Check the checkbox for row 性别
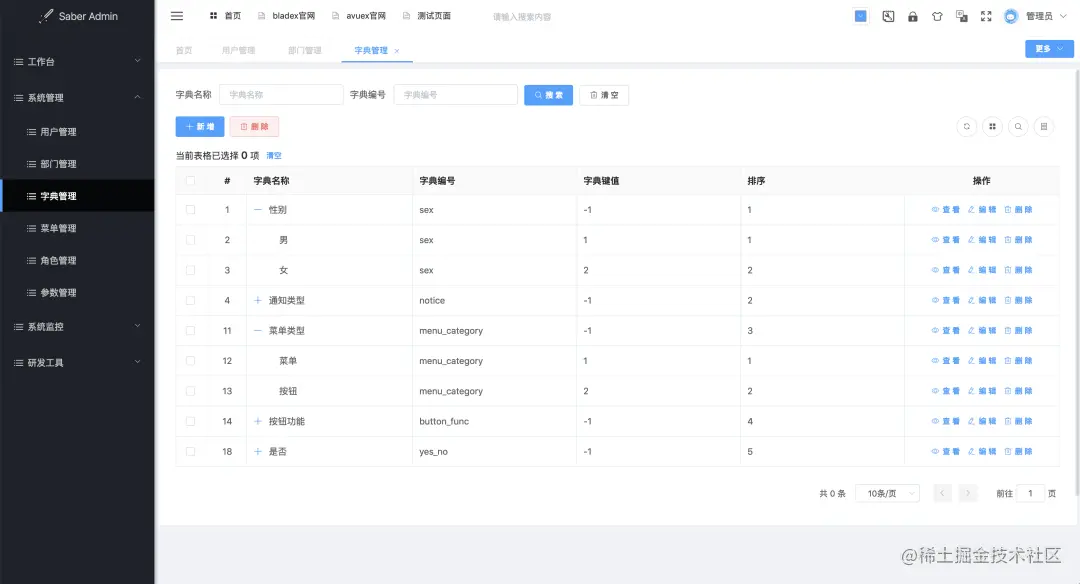 click(189, 209)
